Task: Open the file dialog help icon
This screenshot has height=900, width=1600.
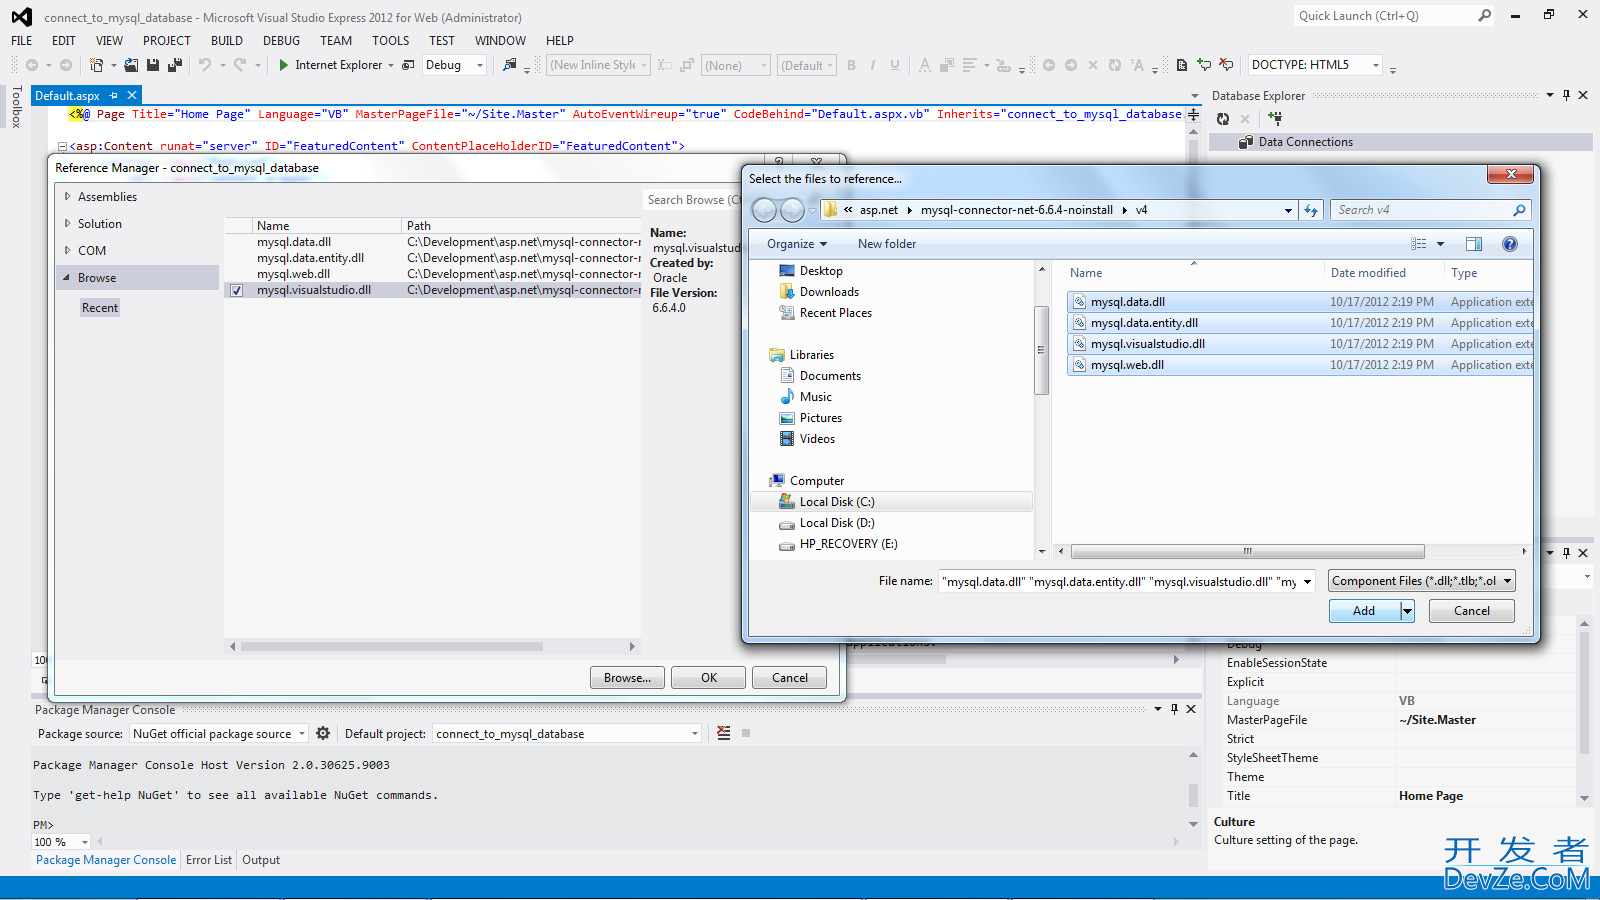Action: pos(1510,244)
